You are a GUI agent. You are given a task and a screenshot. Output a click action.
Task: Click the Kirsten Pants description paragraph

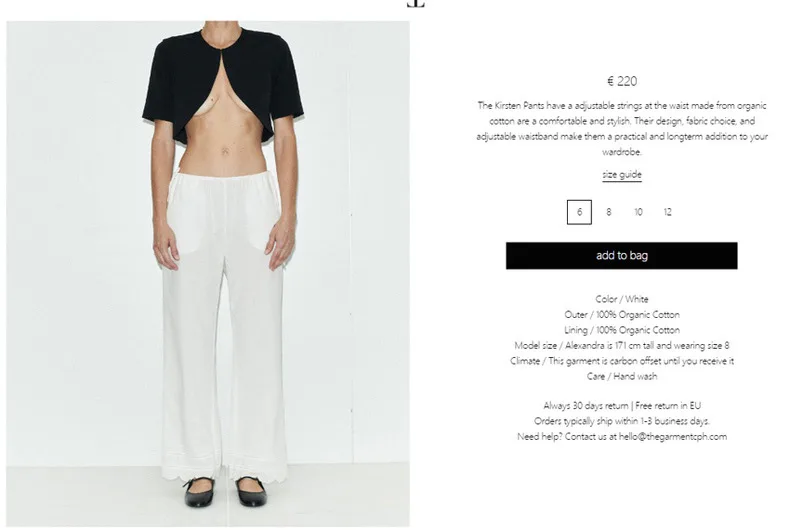[622, 128]
